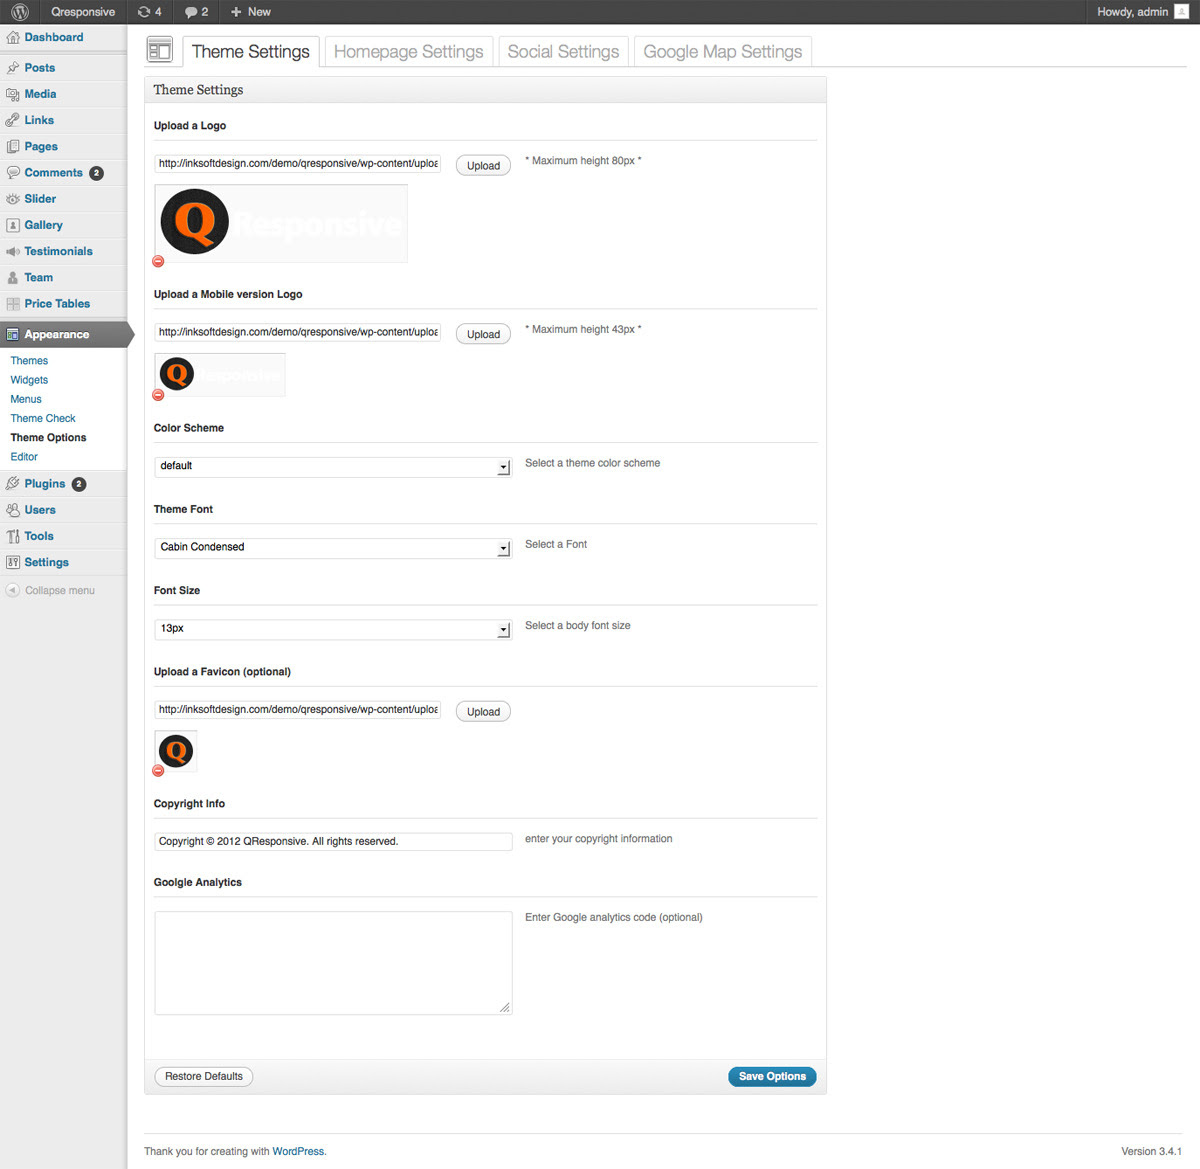Click the Howdy, admin account text
The image size is (1200, 1169).
point(1132,12)
